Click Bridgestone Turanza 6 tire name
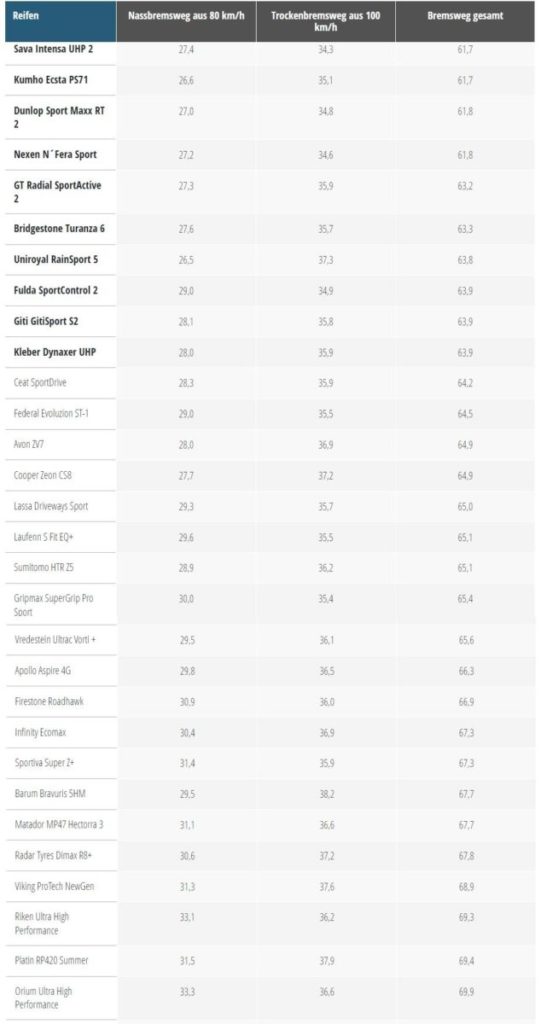 tap(59, 229)
